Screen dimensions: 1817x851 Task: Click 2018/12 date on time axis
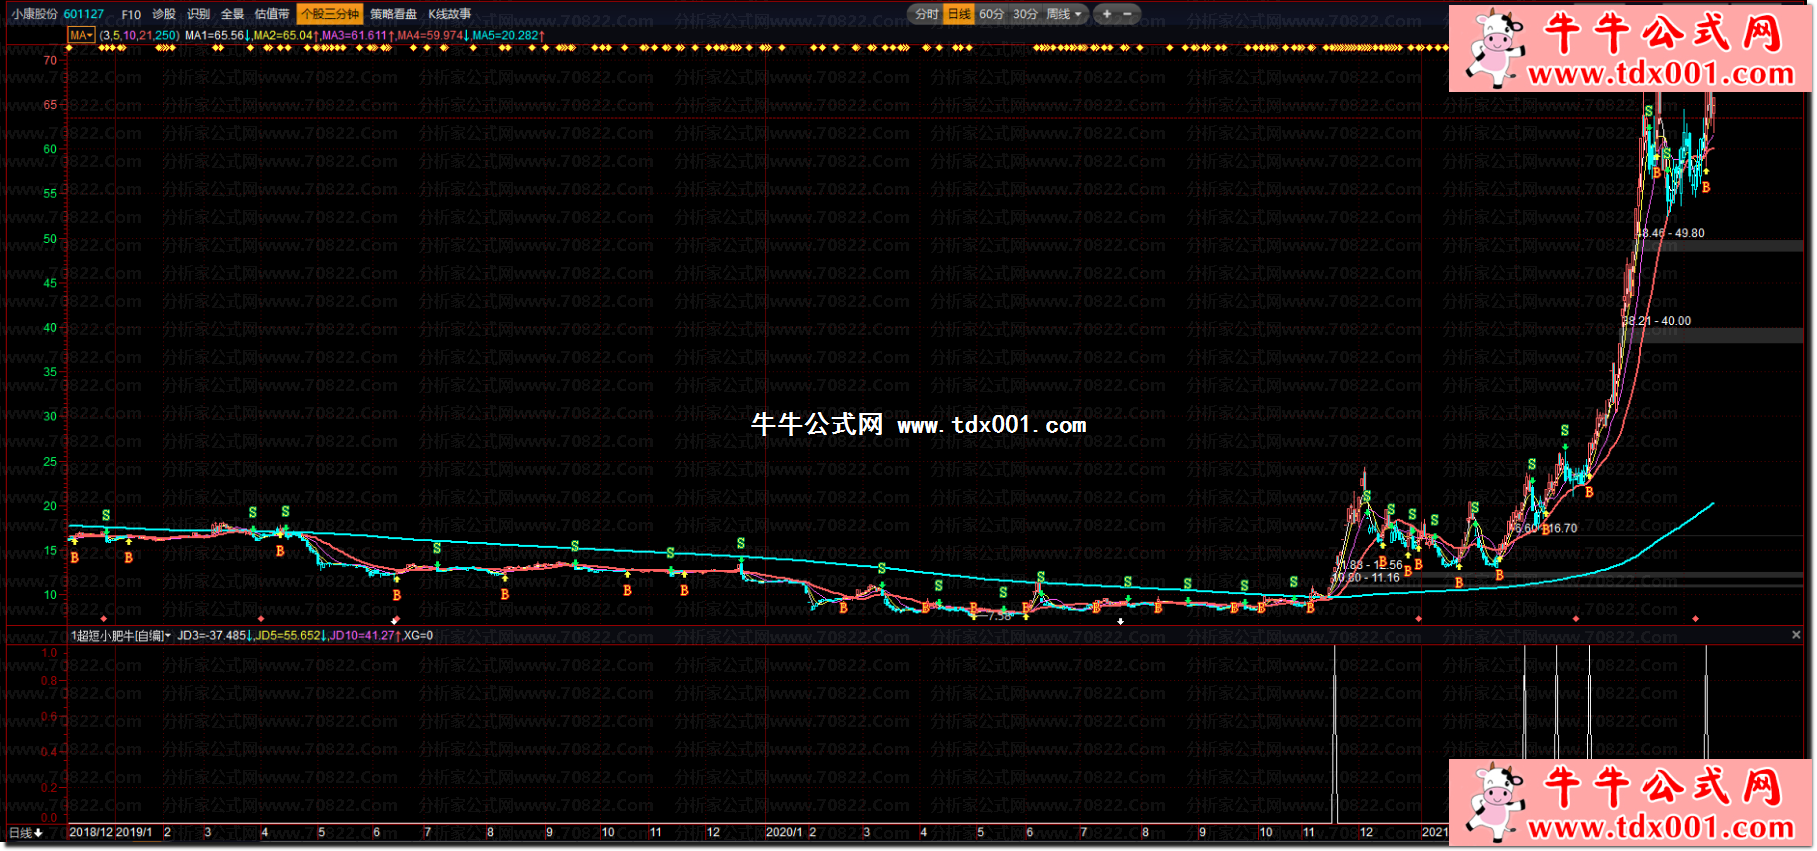[91, 832]
